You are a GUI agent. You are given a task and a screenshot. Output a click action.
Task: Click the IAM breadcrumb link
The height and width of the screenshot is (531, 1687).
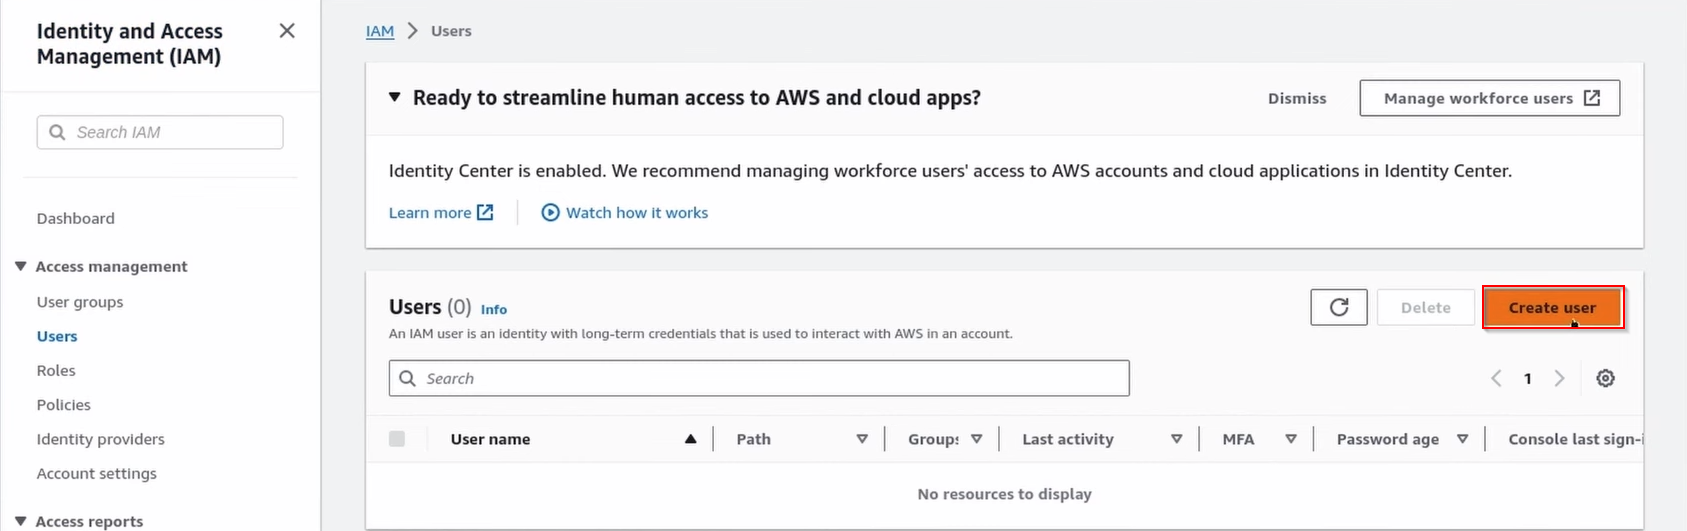(380, 31)
